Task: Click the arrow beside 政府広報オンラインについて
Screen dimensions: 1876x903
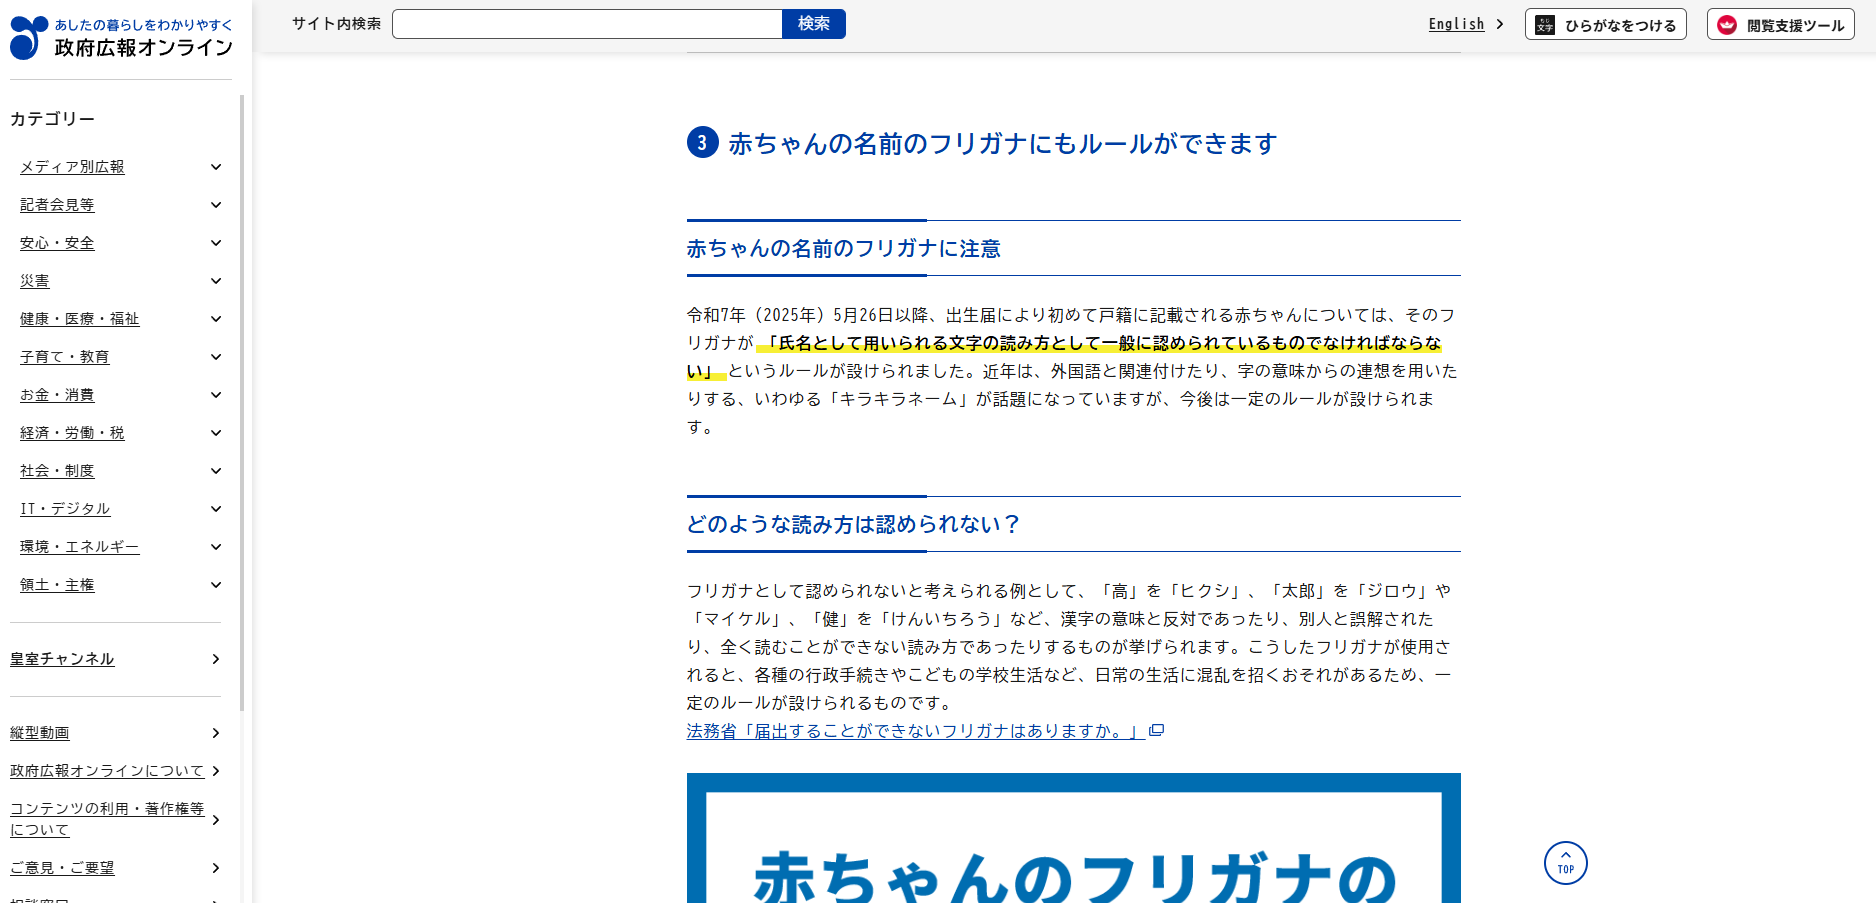Action: [216, 771]
